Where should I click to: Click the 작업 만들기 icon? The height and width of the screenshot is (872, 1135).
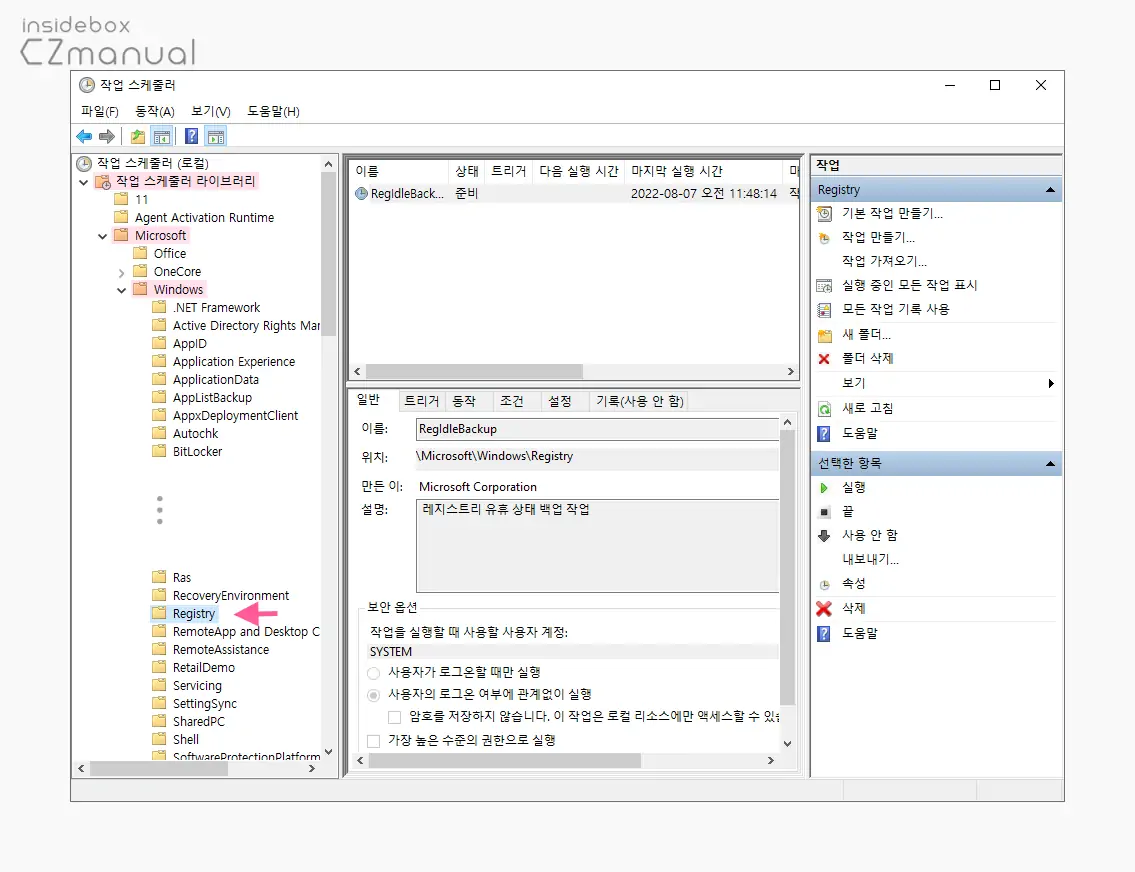pyautogui.click(x=824, y=237)
